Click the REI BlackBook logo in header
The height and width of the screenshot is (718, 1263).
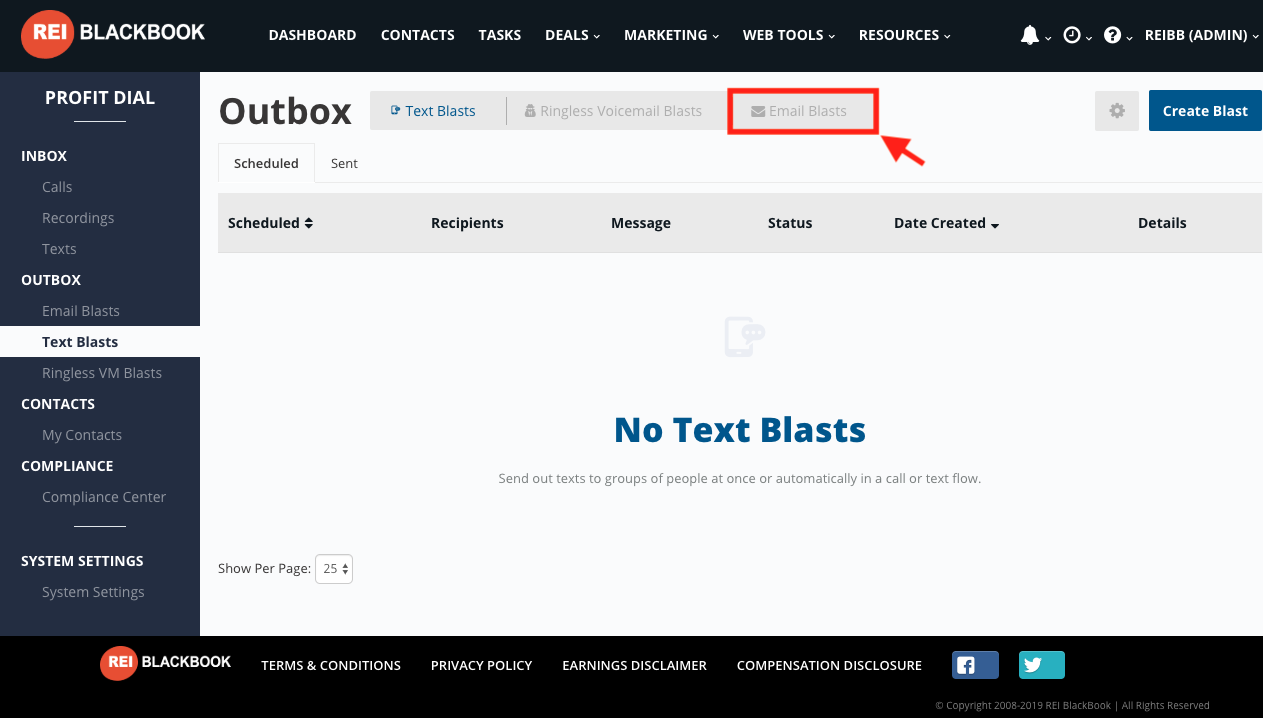[x=113, y=32]
